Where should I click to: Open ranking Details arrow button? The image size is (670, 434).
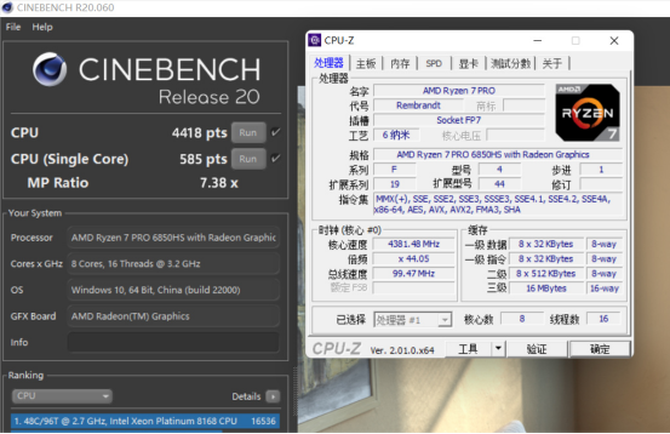(x=273, y=396)
